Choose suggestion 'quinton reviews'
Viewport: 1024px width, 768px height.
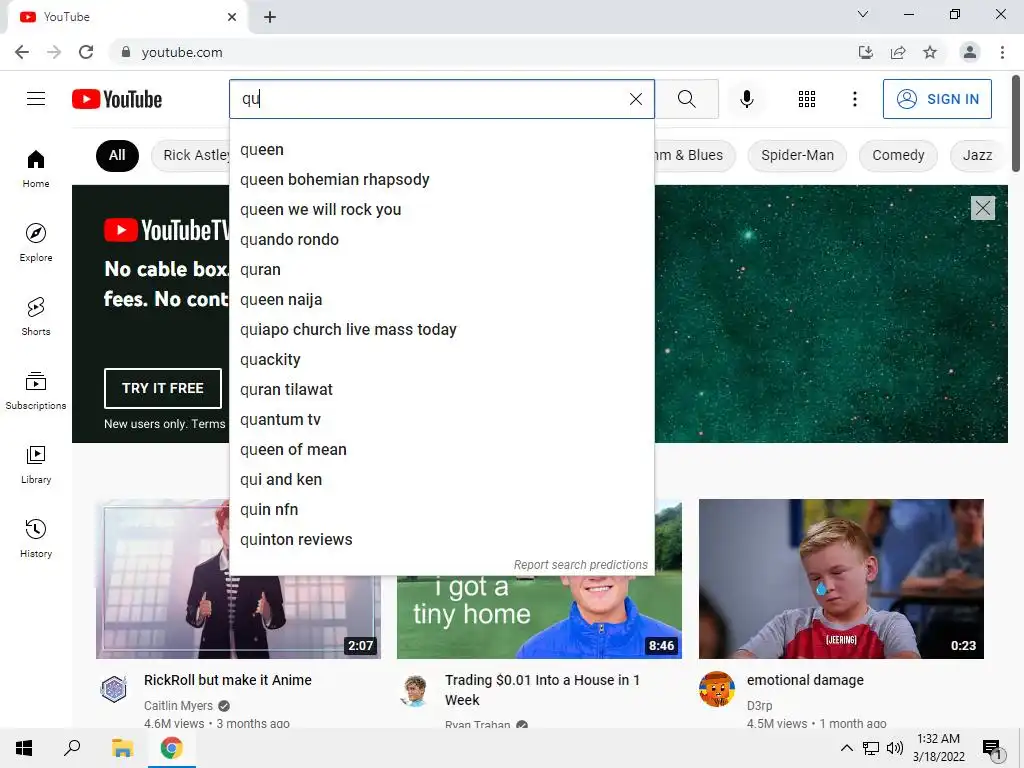tap(441, 540)
